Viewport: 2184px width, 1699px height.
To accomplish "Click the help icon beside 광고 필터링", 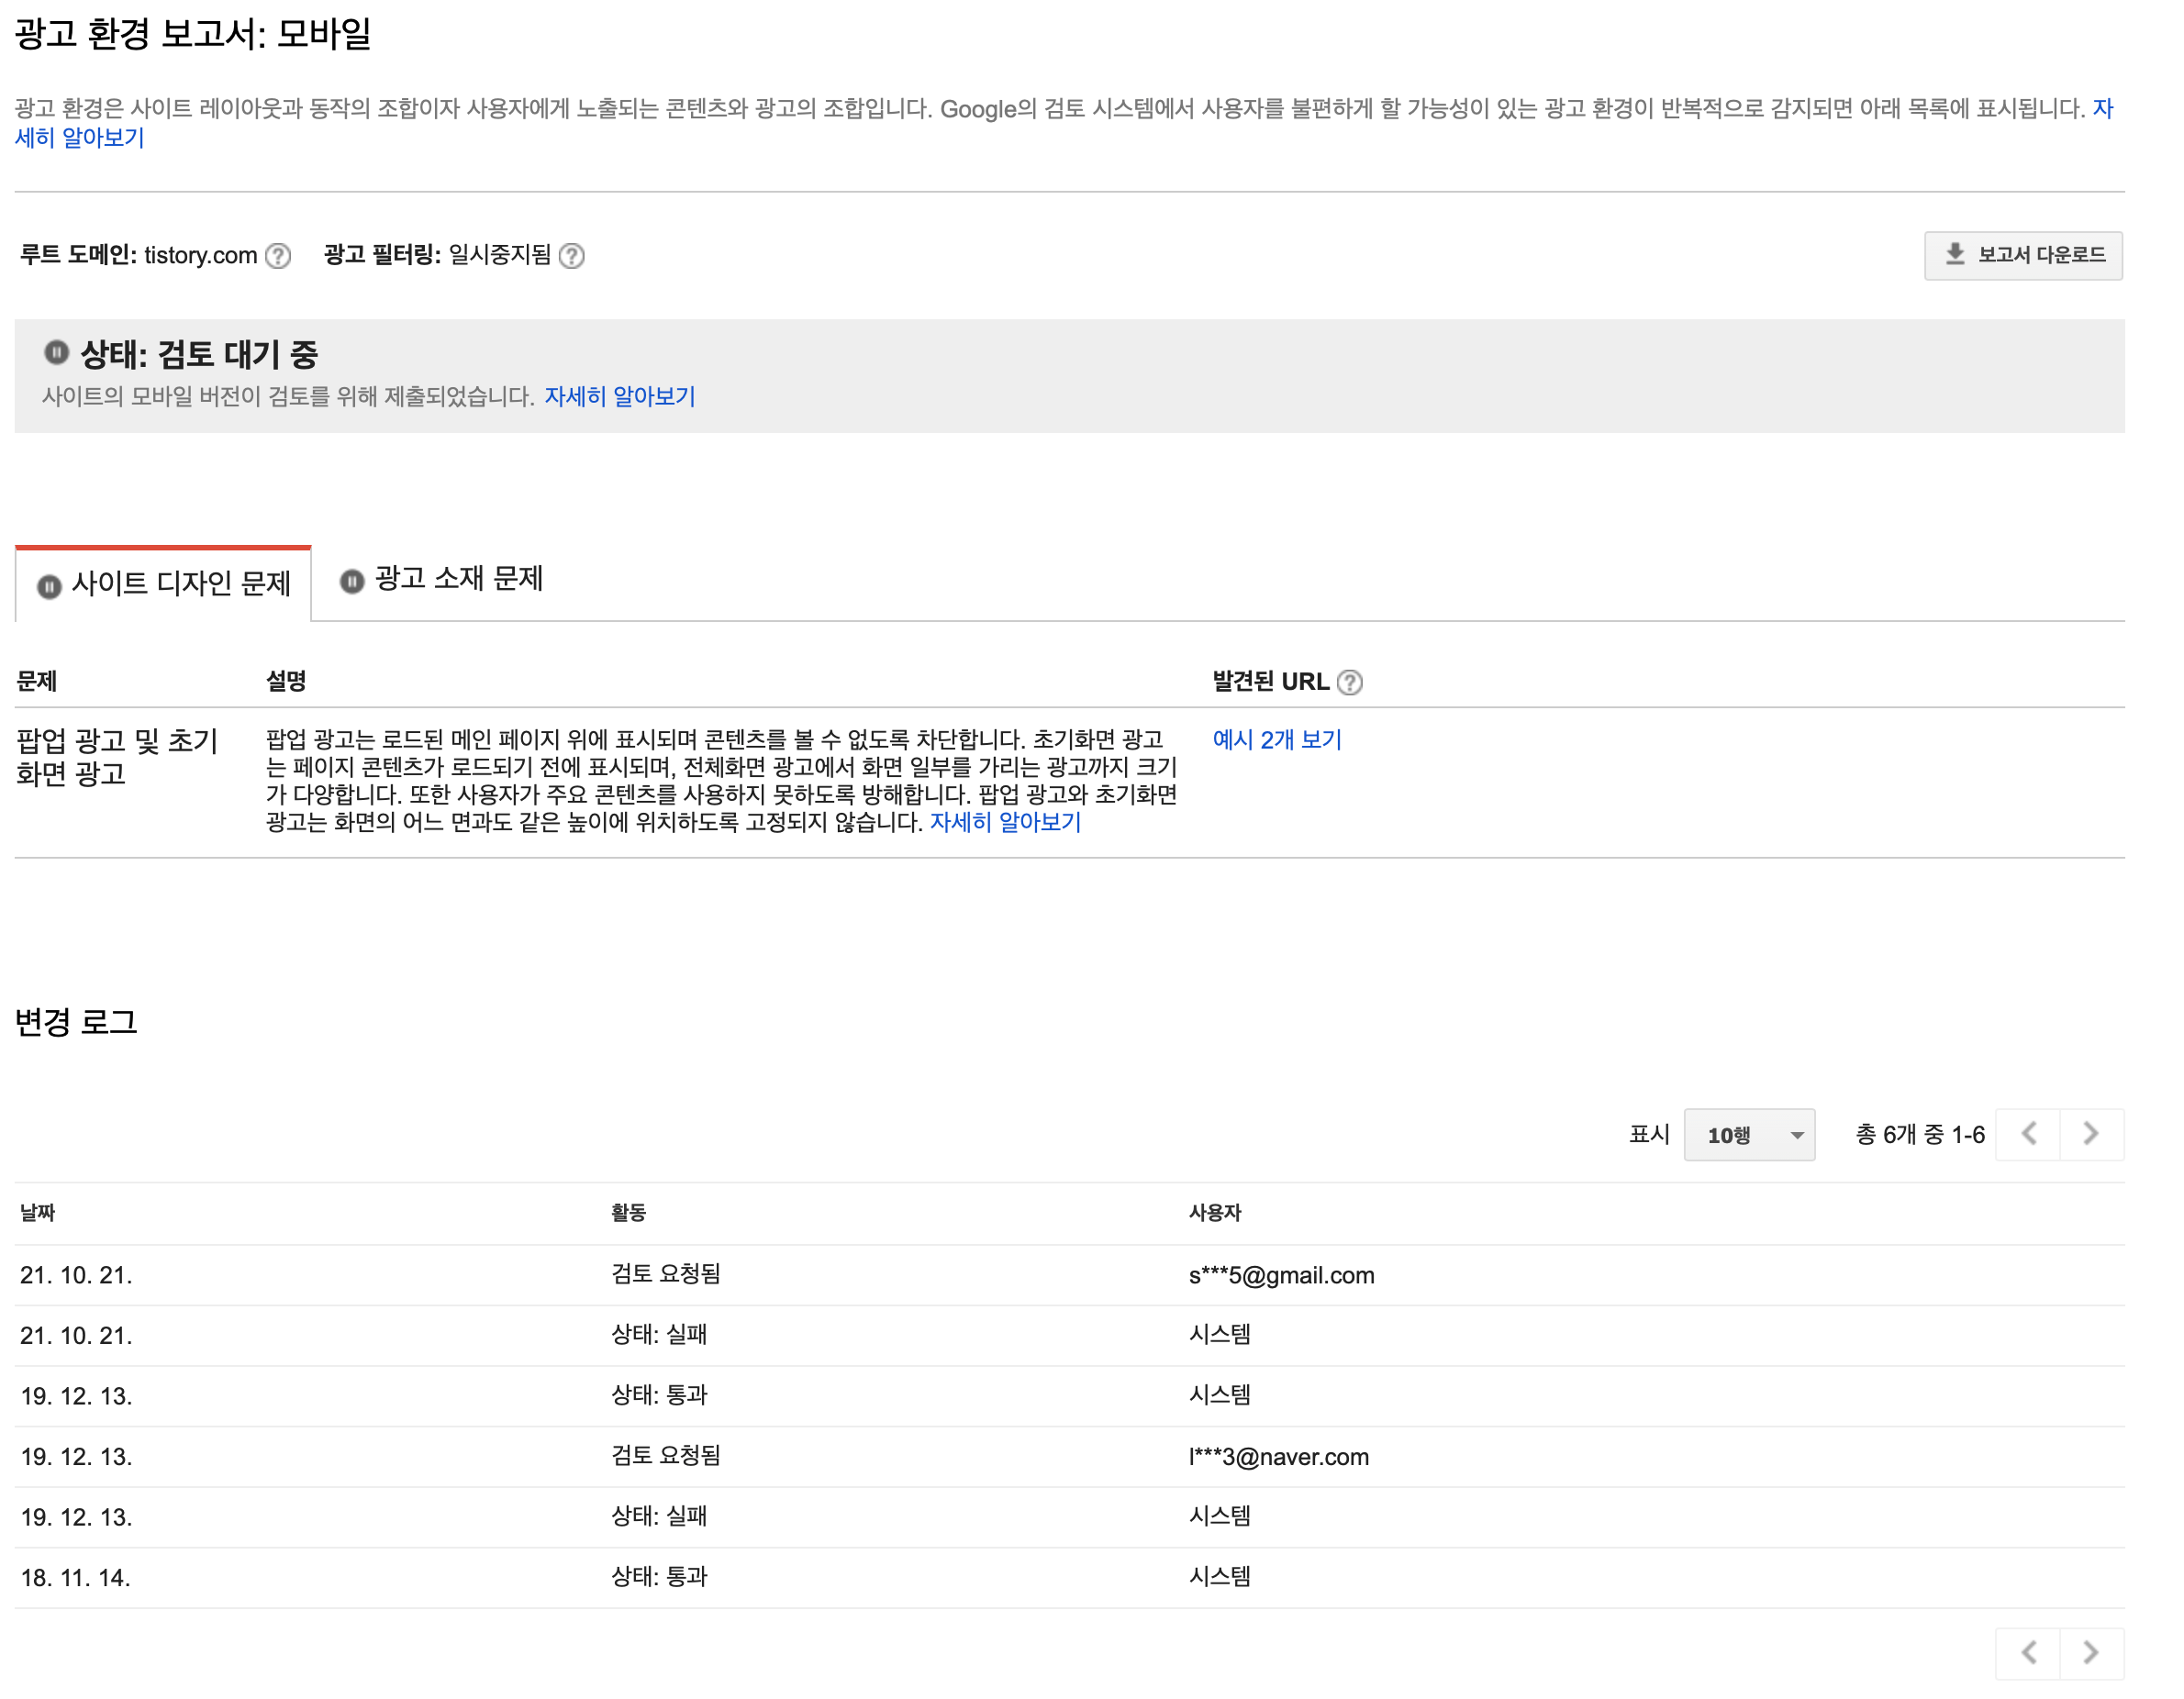I will 572,257.
